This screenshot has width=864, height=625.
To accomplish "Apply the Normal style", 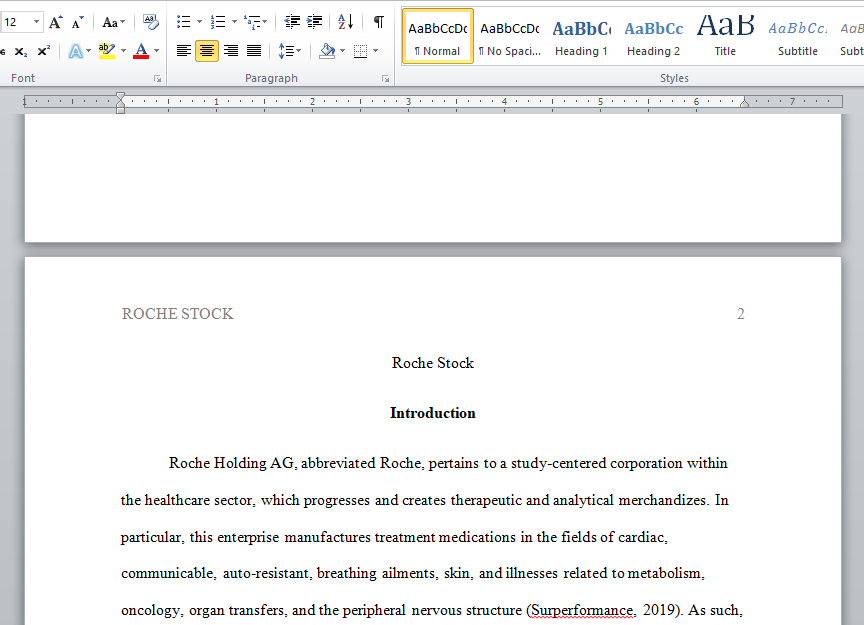I will coord(438,36).
